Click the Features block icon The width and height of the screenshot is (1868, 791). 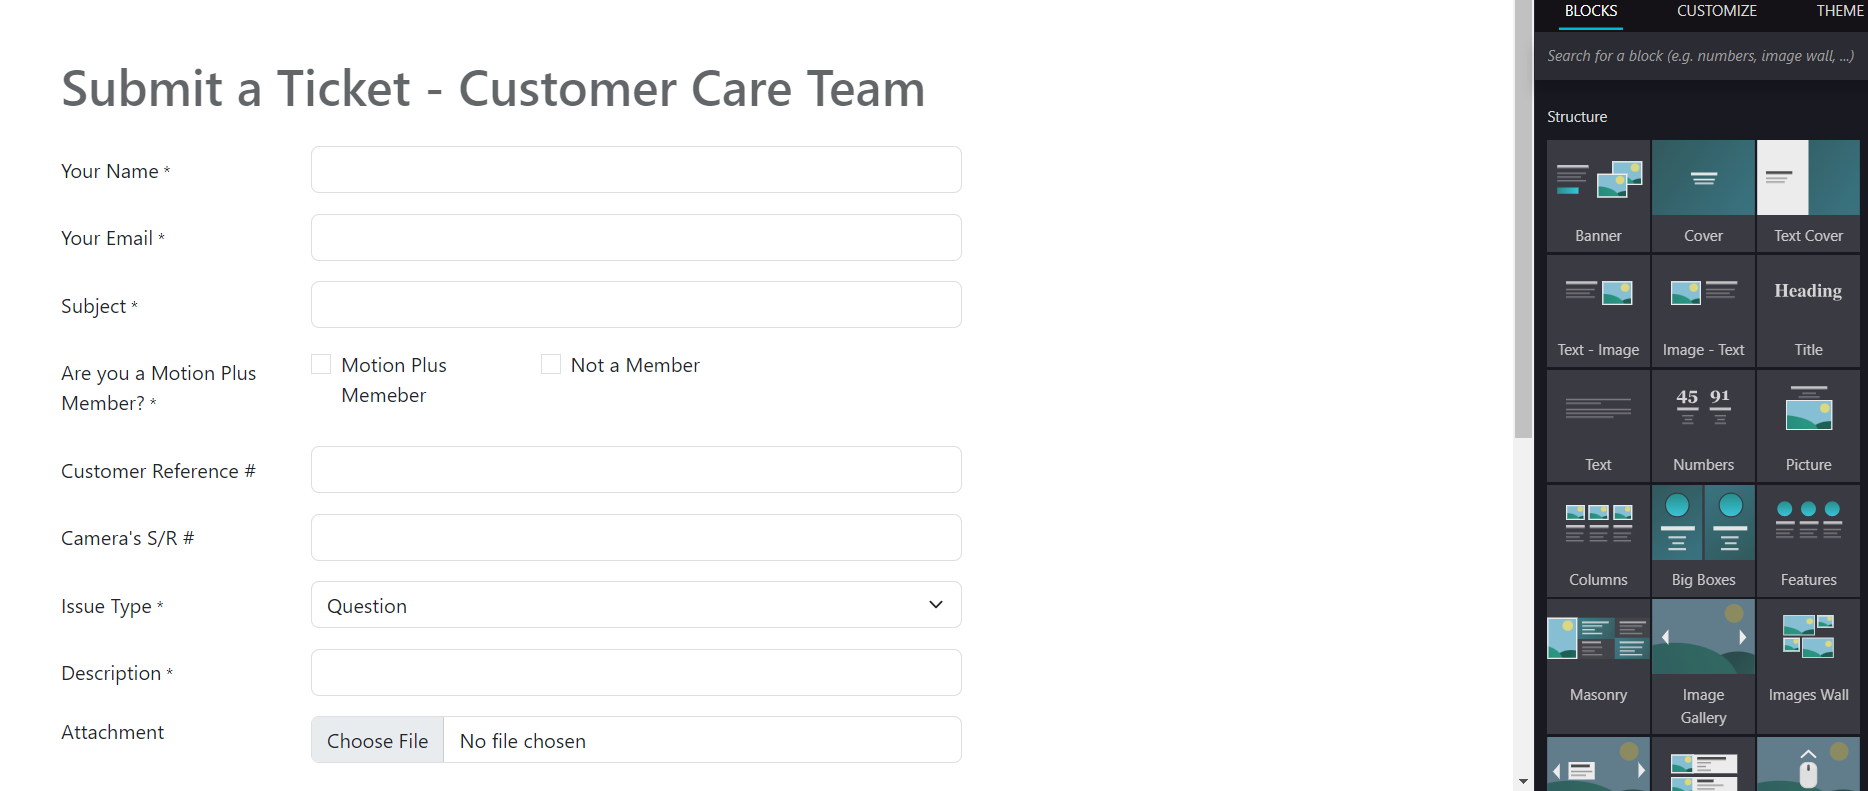tap(1808, 539)
